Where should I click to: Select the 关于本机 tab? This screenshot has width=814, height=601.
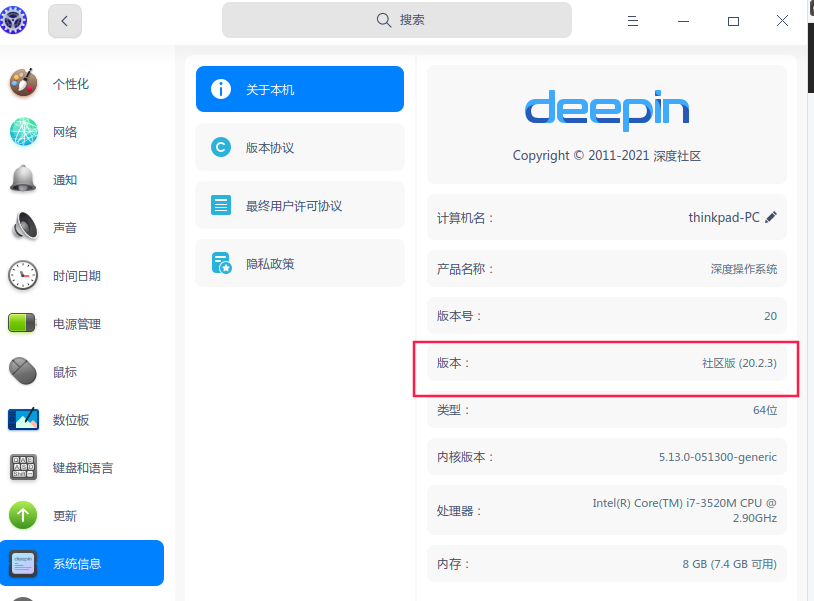click(x=300, y=89)
